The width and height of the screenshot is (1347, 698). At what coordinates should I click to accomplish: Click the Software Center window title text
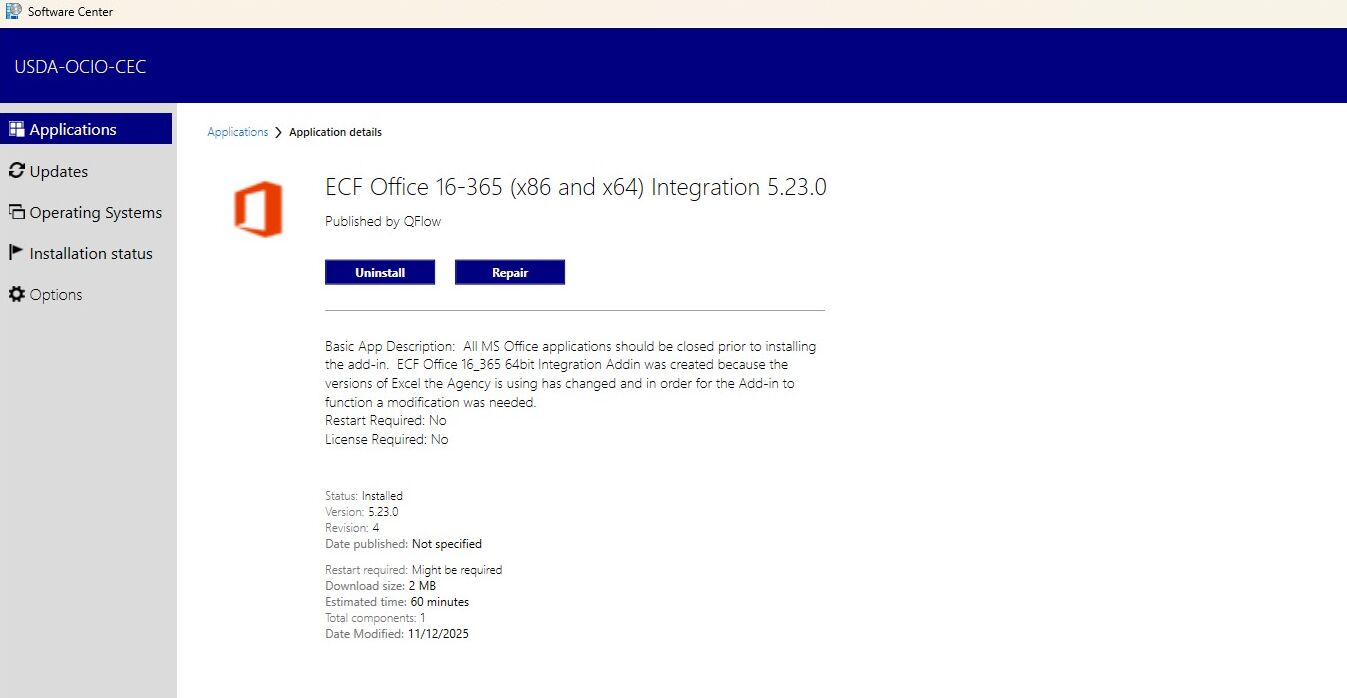point(70,12)
